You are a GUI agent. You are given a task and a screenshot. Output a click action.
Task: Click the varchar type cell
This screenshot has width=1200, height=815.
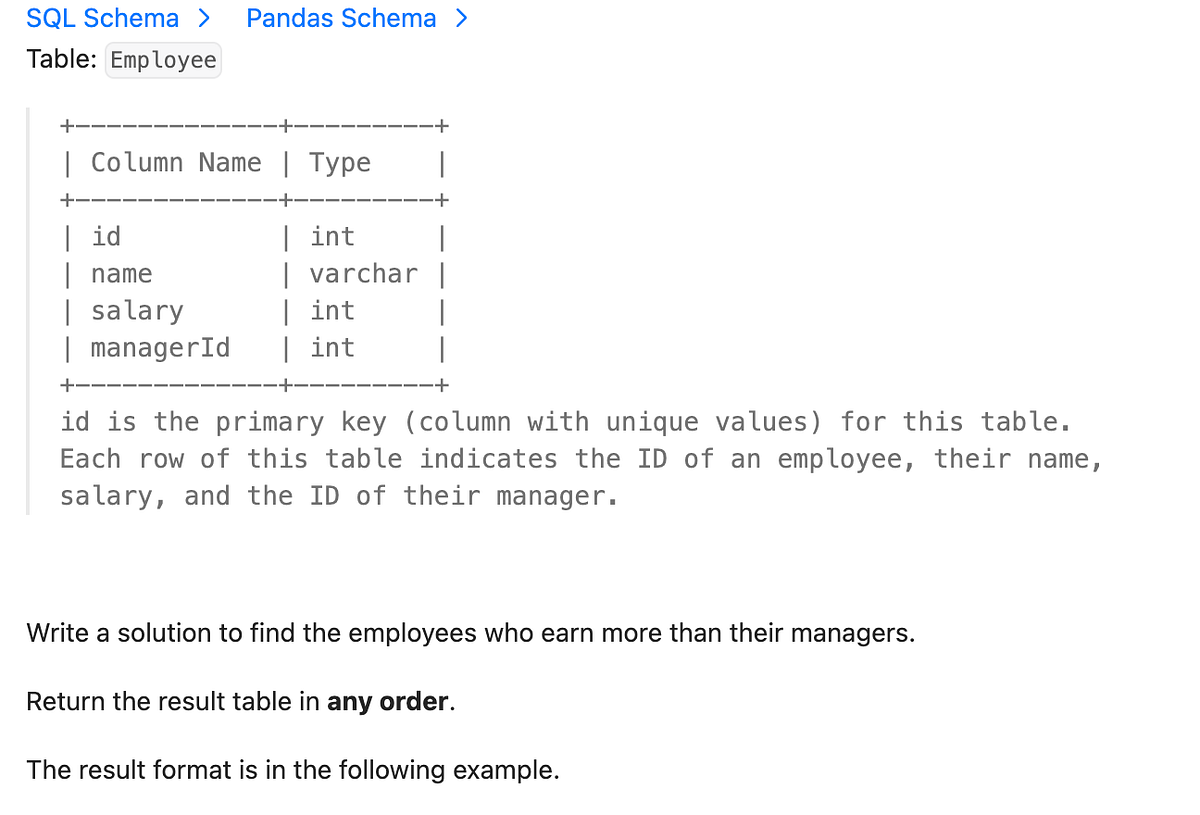click(363, 274)
